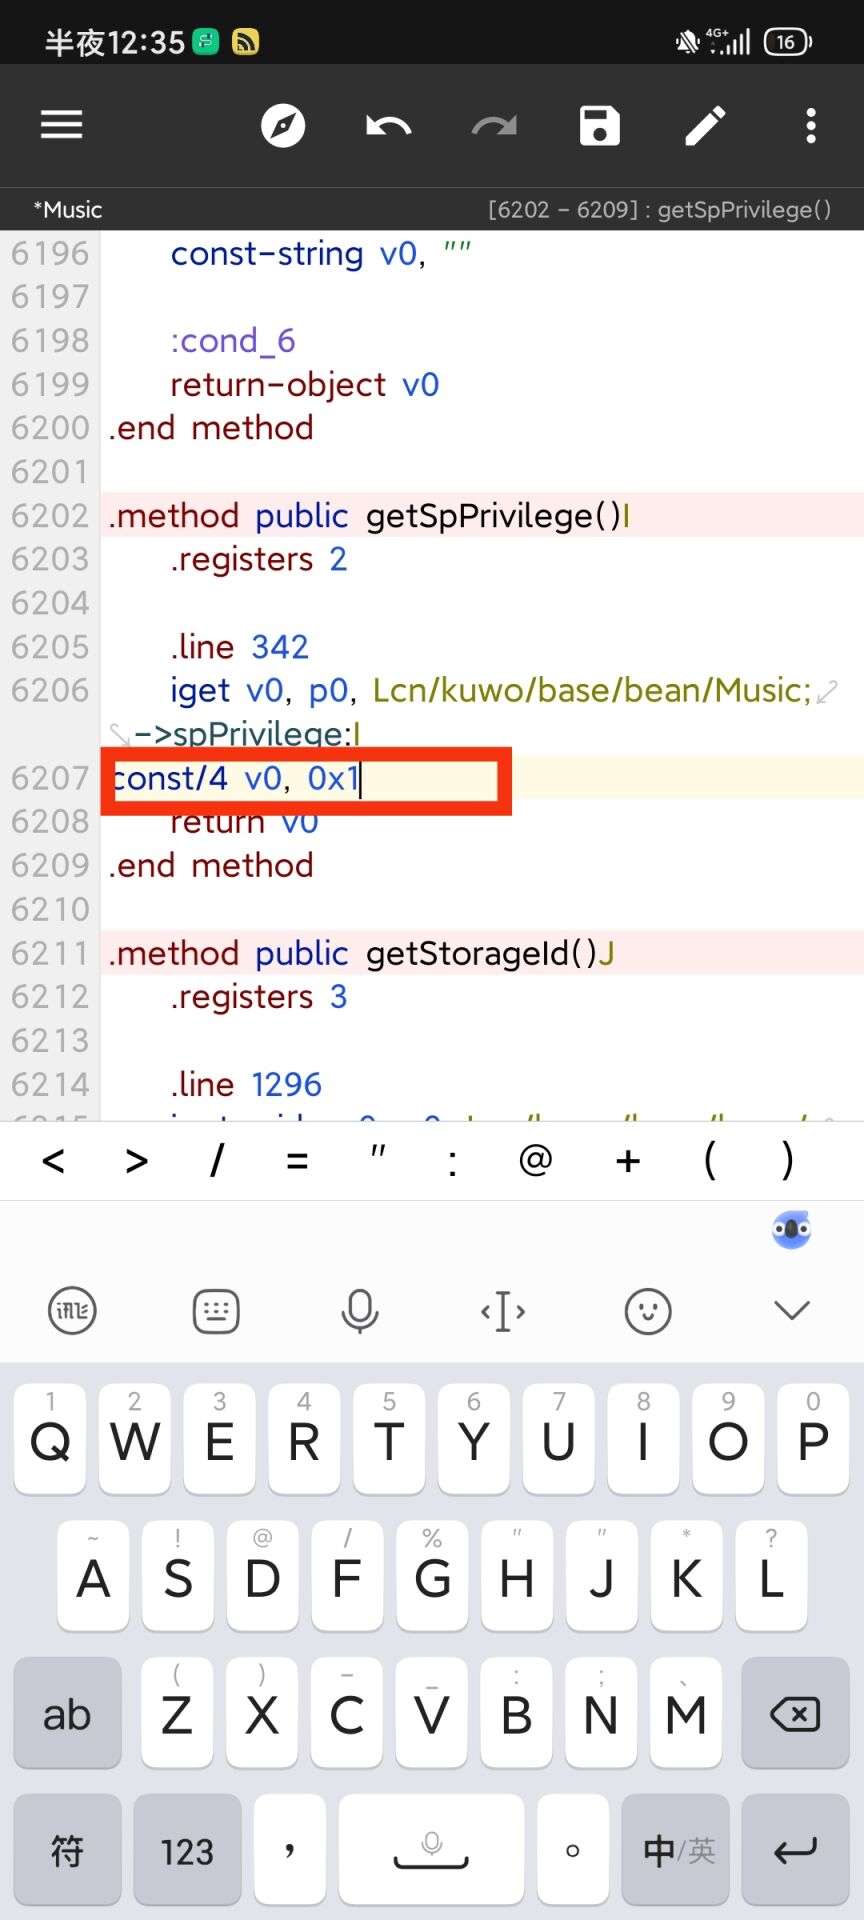Save the file with floppy icon
This screenshot has height=1920, width=864.
click(x=600, y=126)
